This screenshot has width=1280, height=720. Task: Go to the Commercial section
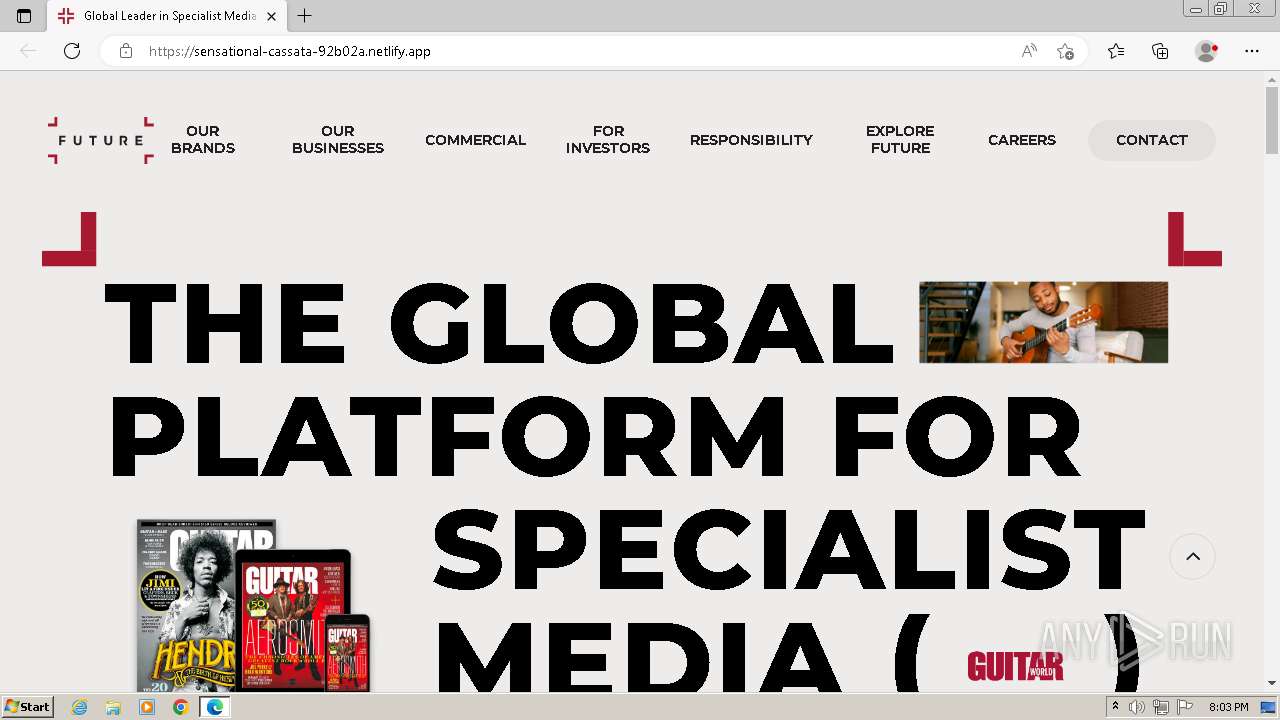[475, 140]
